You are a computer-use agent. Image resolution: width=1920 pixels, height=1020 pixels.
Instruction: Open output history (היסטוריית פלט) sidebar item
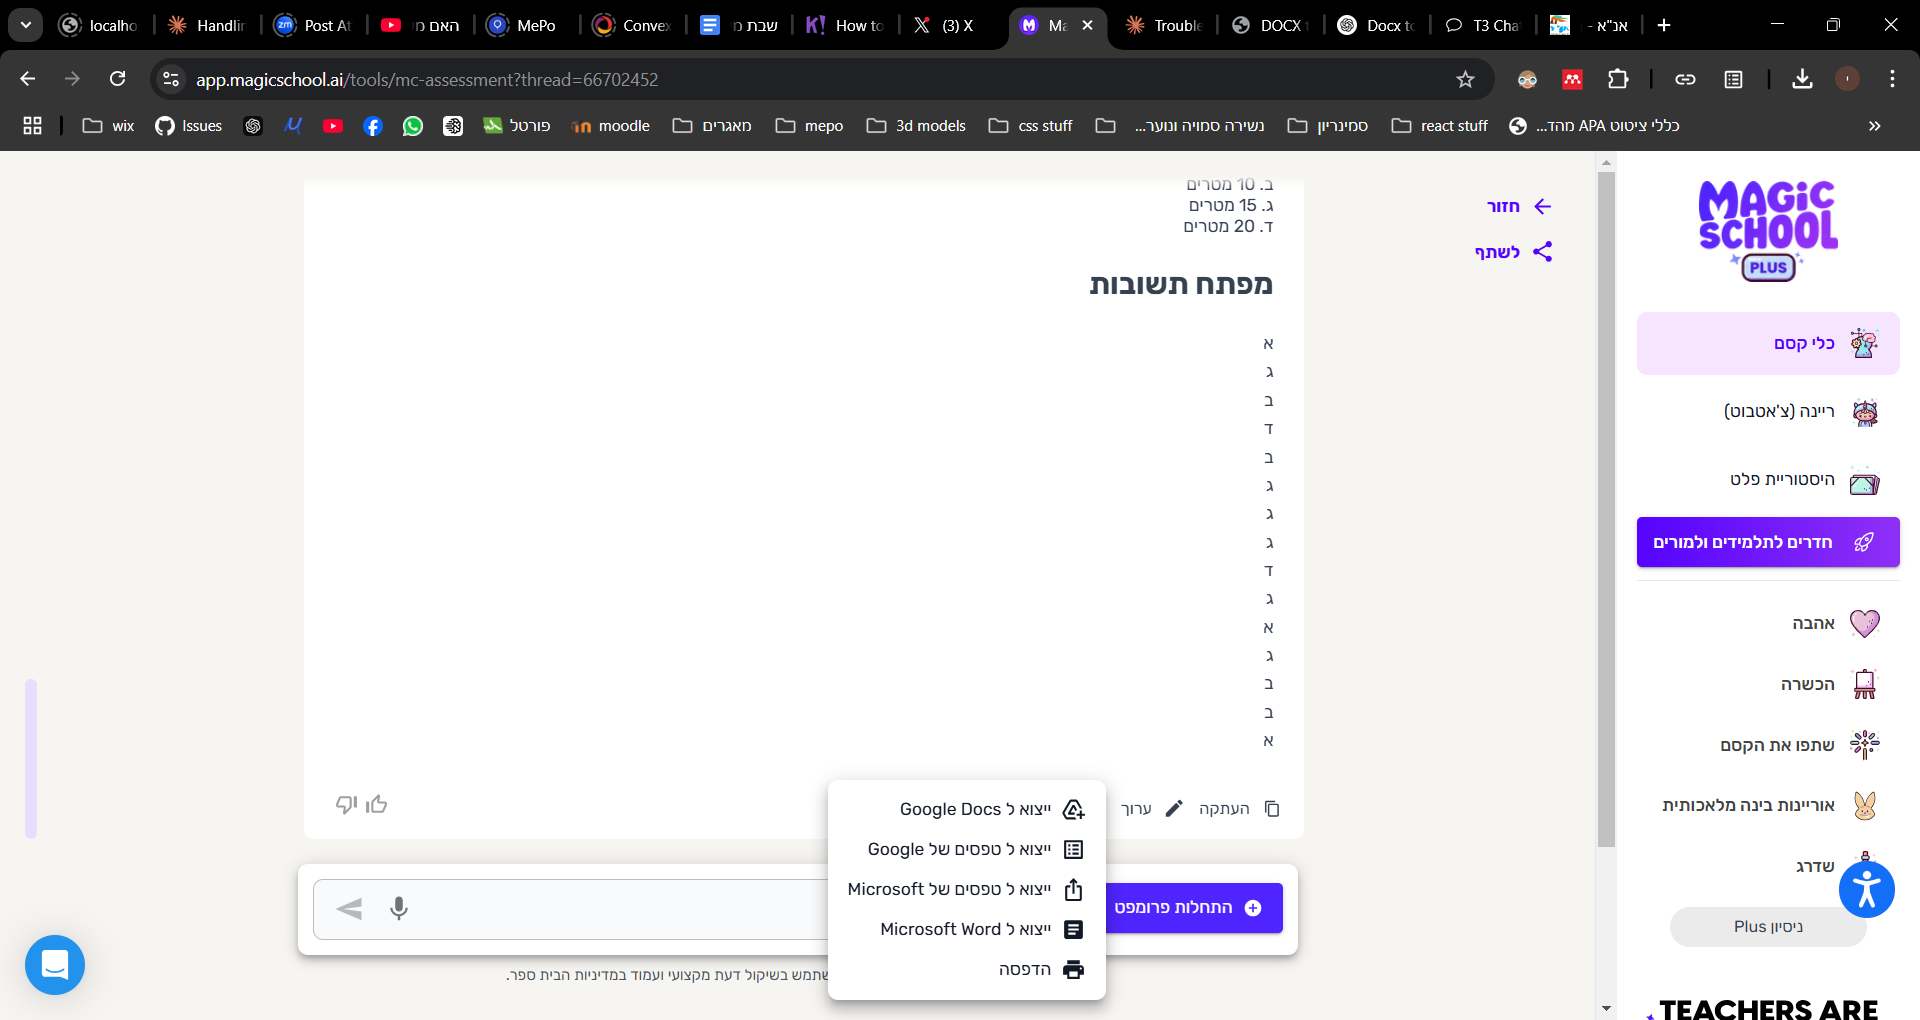pyautogui.click(x=1768, y=480)
